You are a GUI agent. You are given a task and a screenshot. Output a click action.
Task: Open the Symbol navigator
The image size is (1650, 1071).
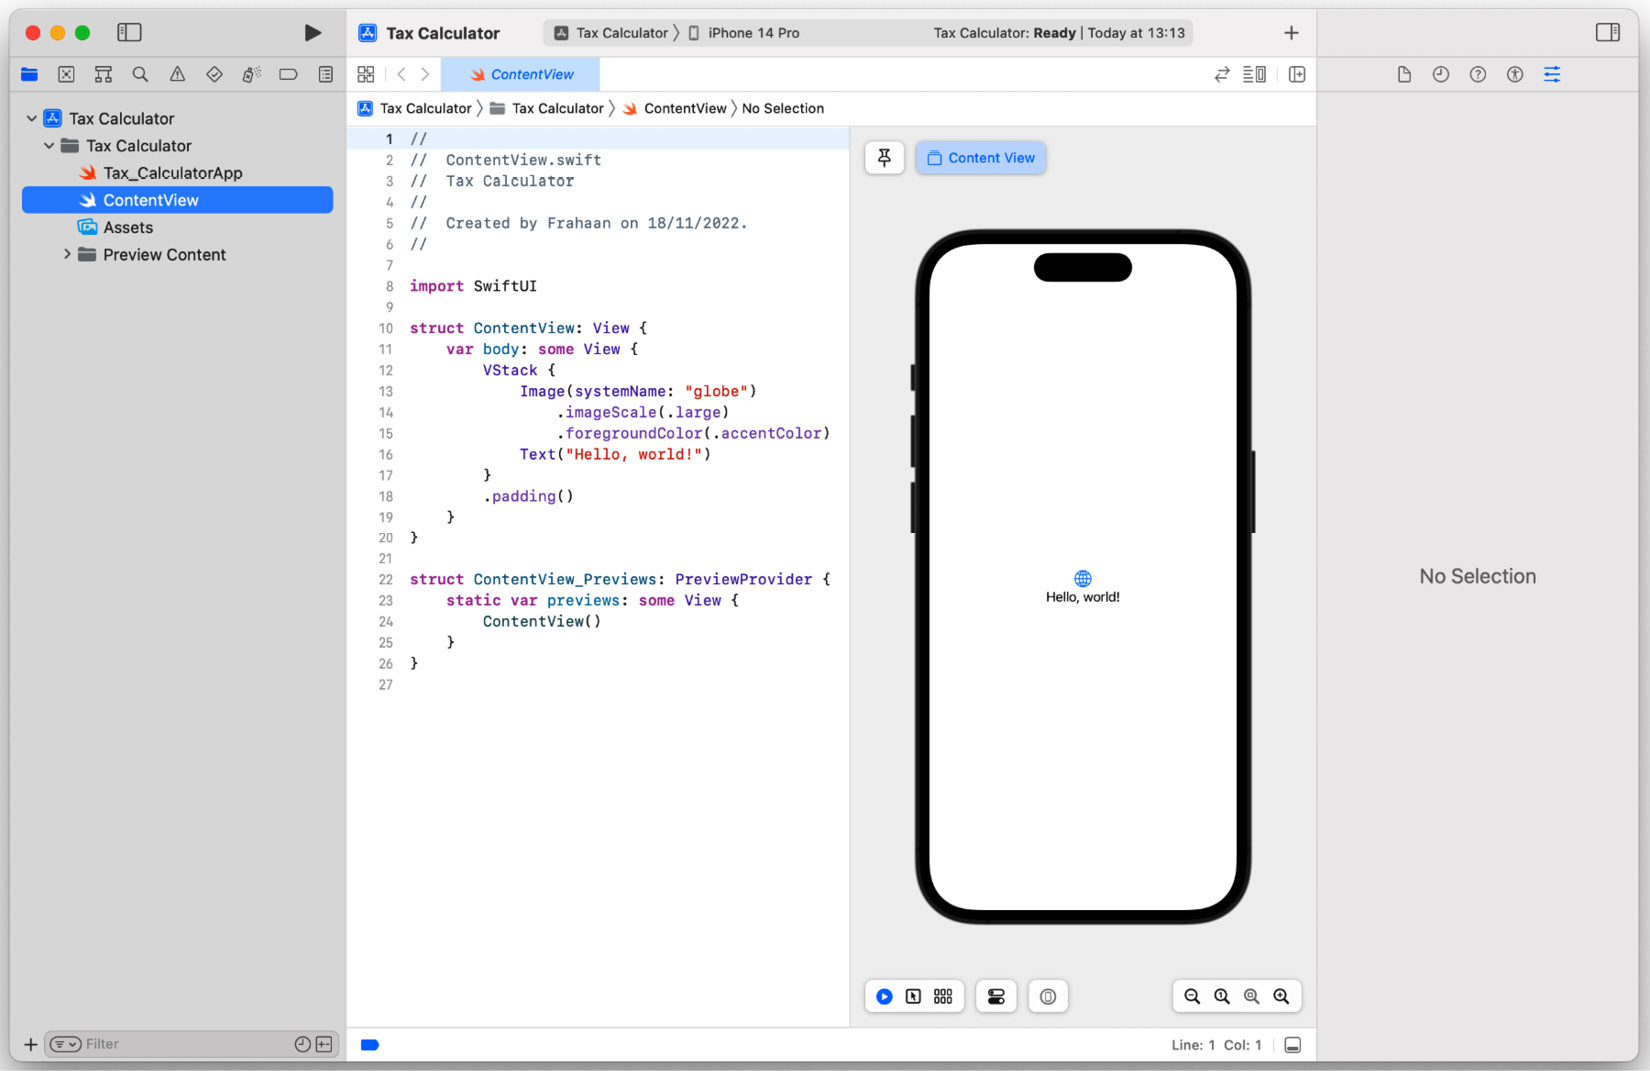103,74
